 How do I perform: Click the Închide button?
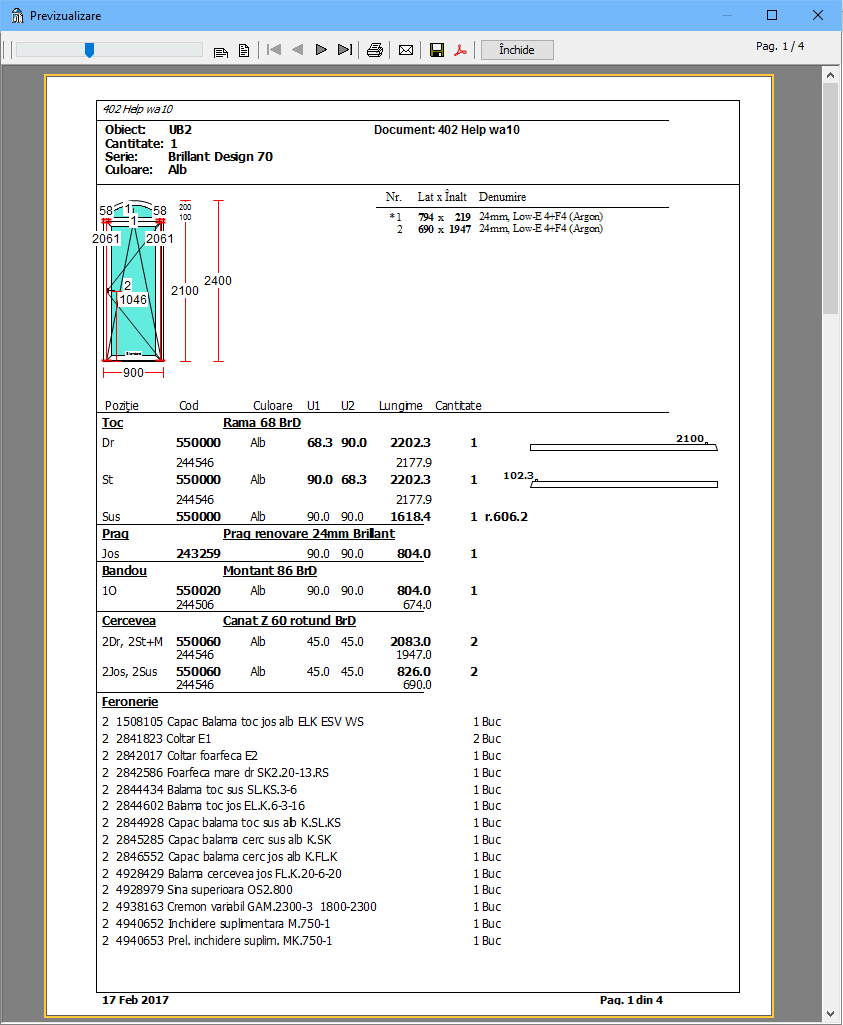(517, 50)
